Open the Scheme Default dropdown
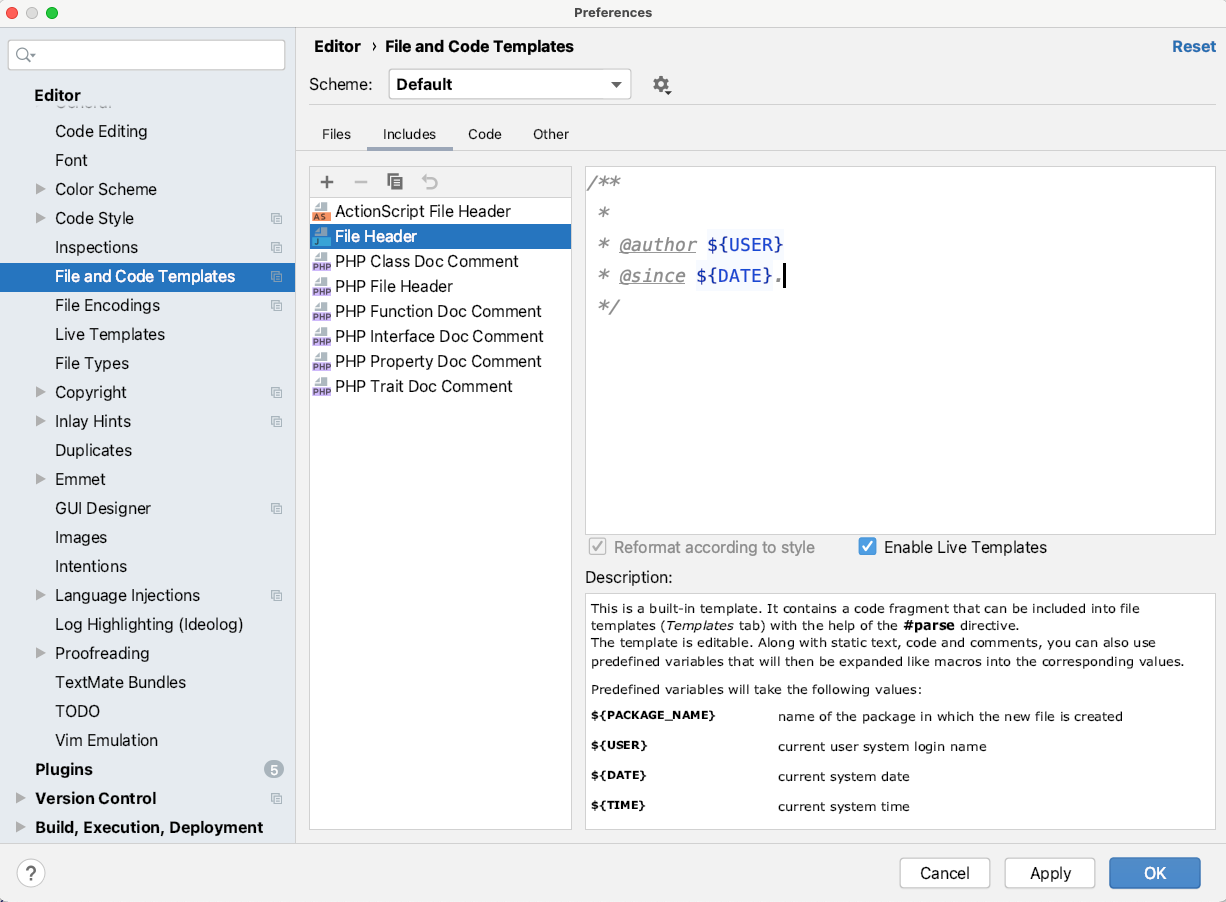The height and width of the screenshot is (902, 1226). 510,84
